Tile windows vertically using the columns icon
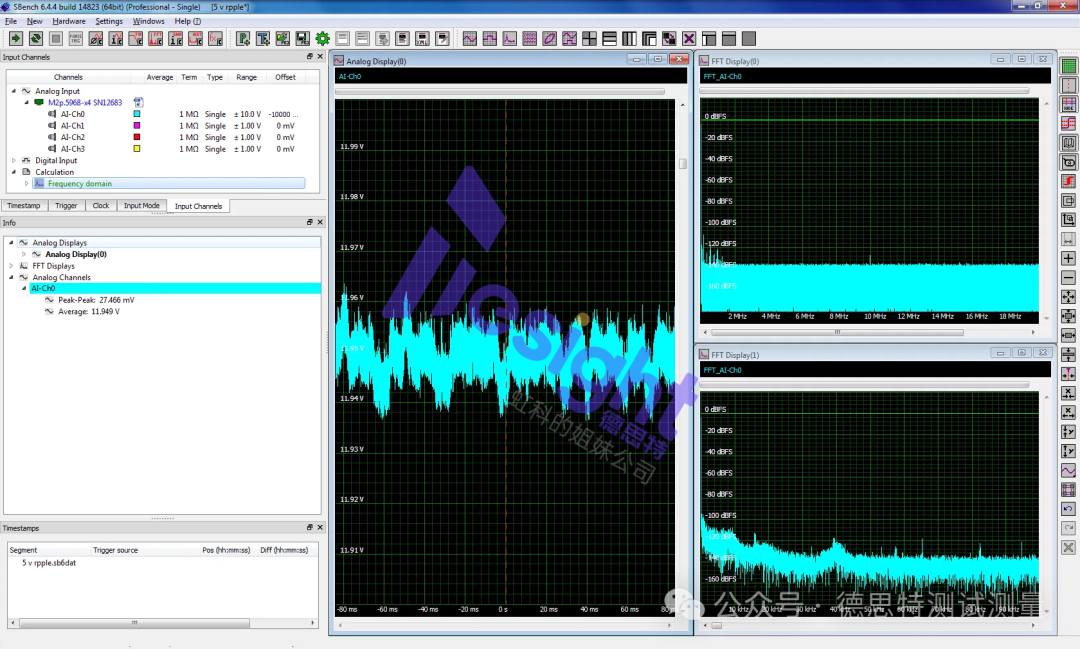Screen dimensions: 1080x649 click(630, 39)
